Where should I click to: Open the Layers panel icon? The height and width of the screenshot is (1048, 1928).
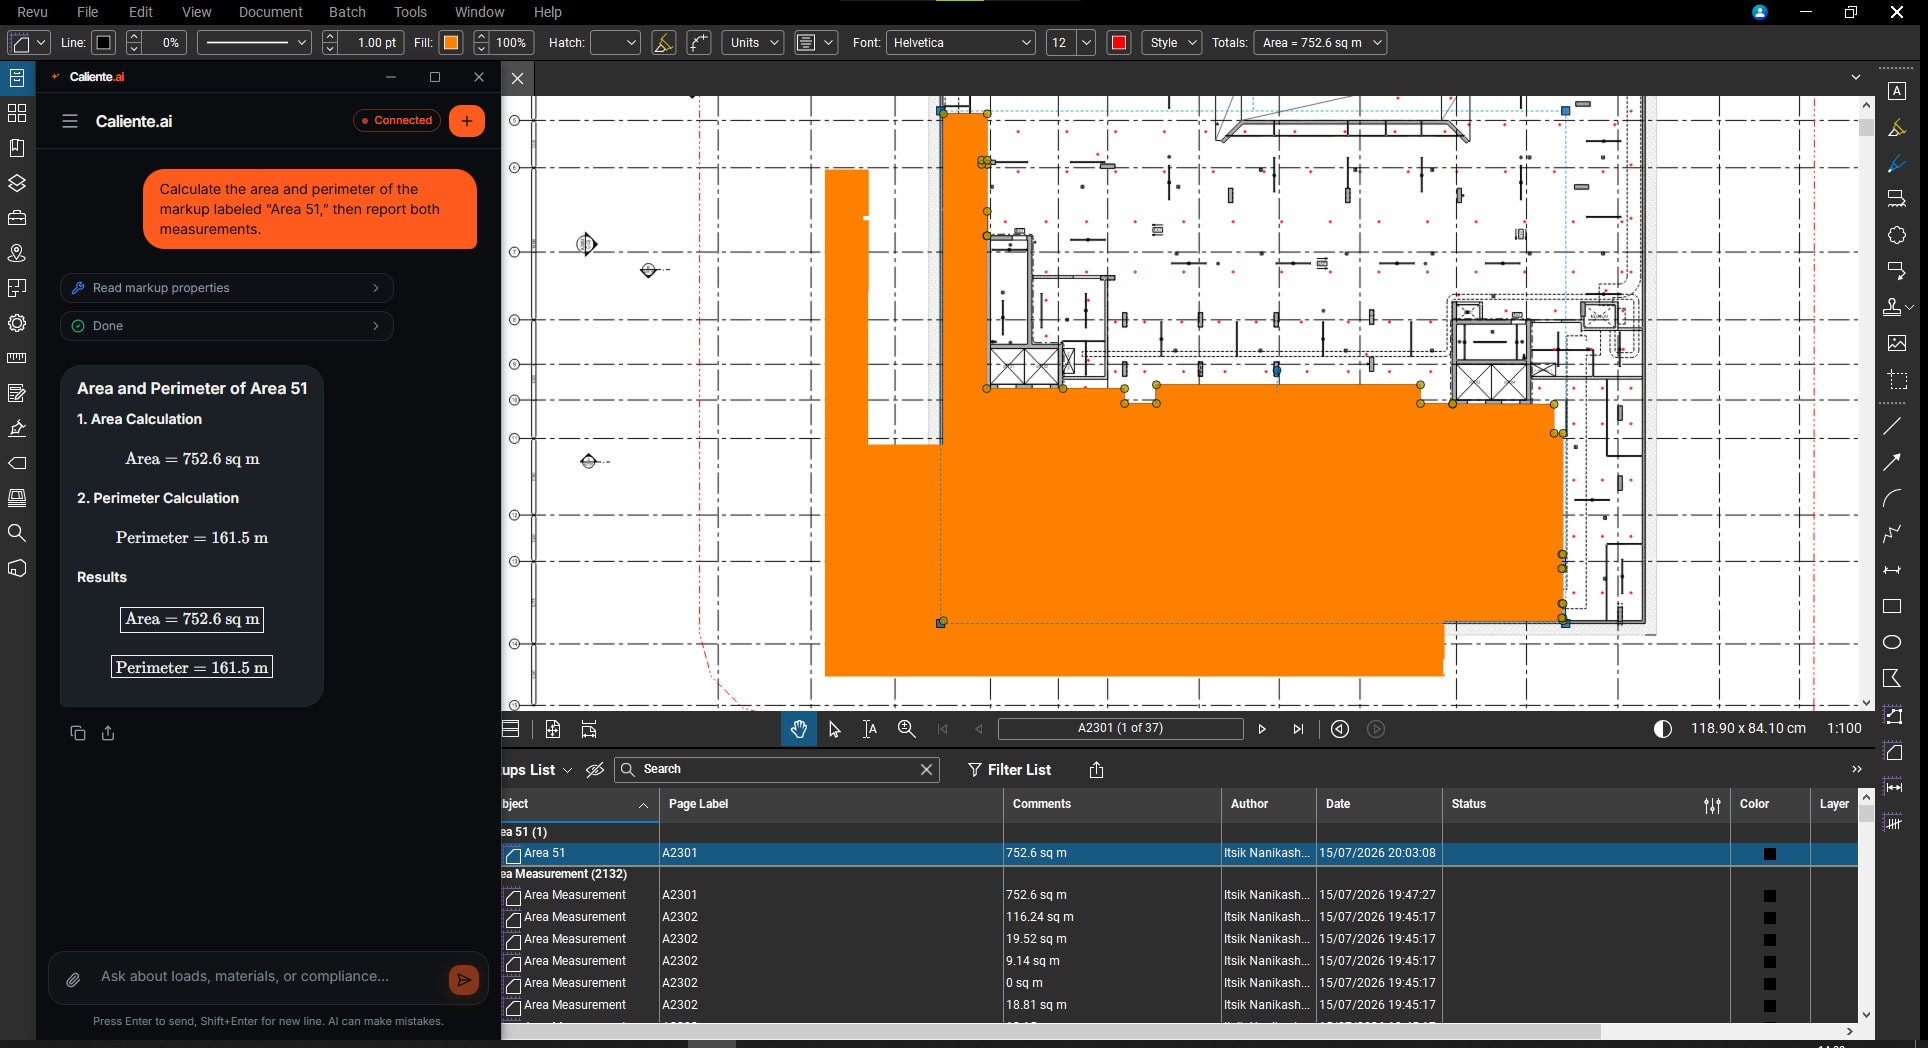17,183
